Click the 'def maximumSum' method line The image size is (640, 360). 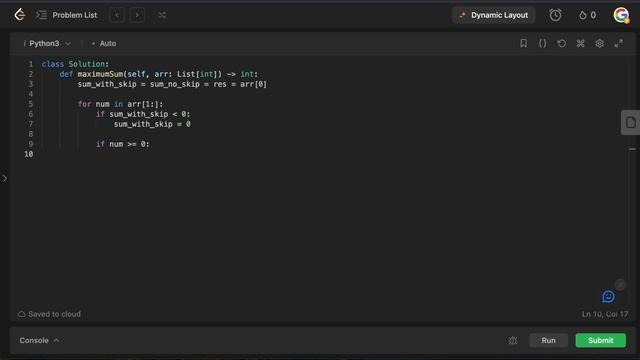click(159, 74)
